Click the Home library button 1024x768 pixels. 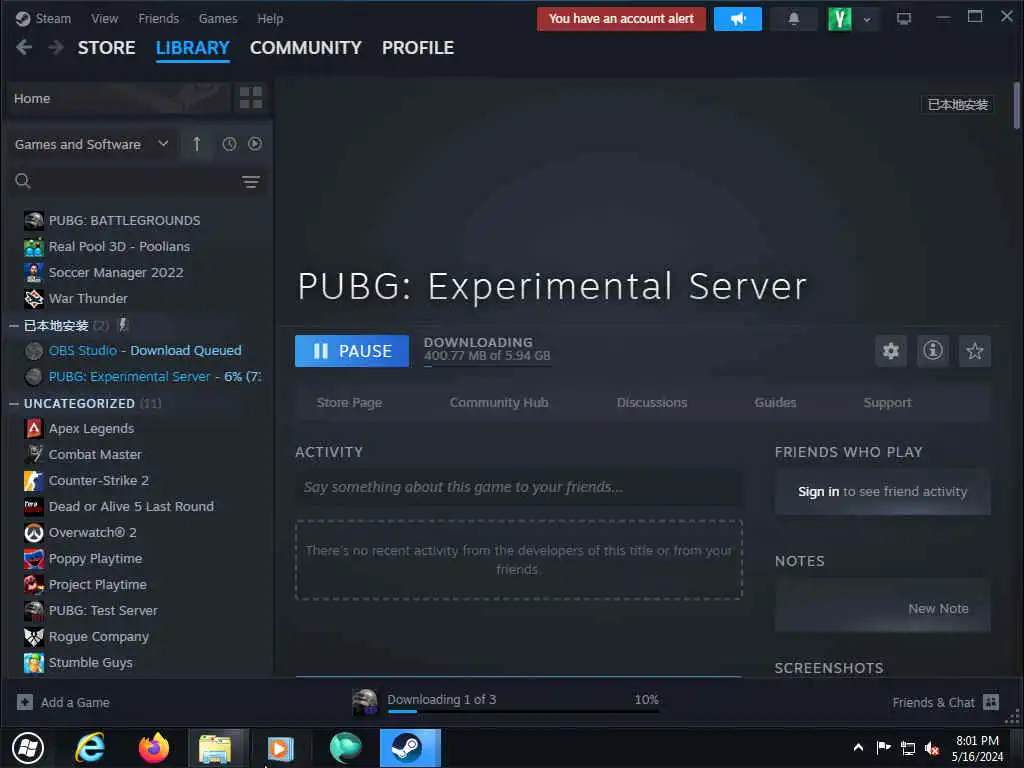point(120,99)
